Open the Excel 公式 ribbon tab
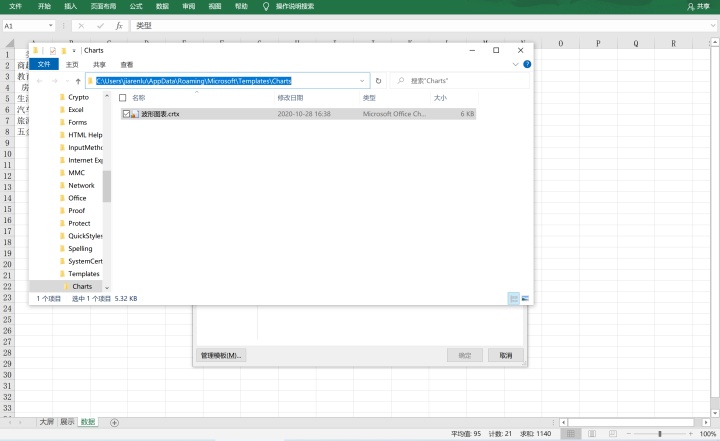This screenshot has height=441, width=720. point(136,6)
